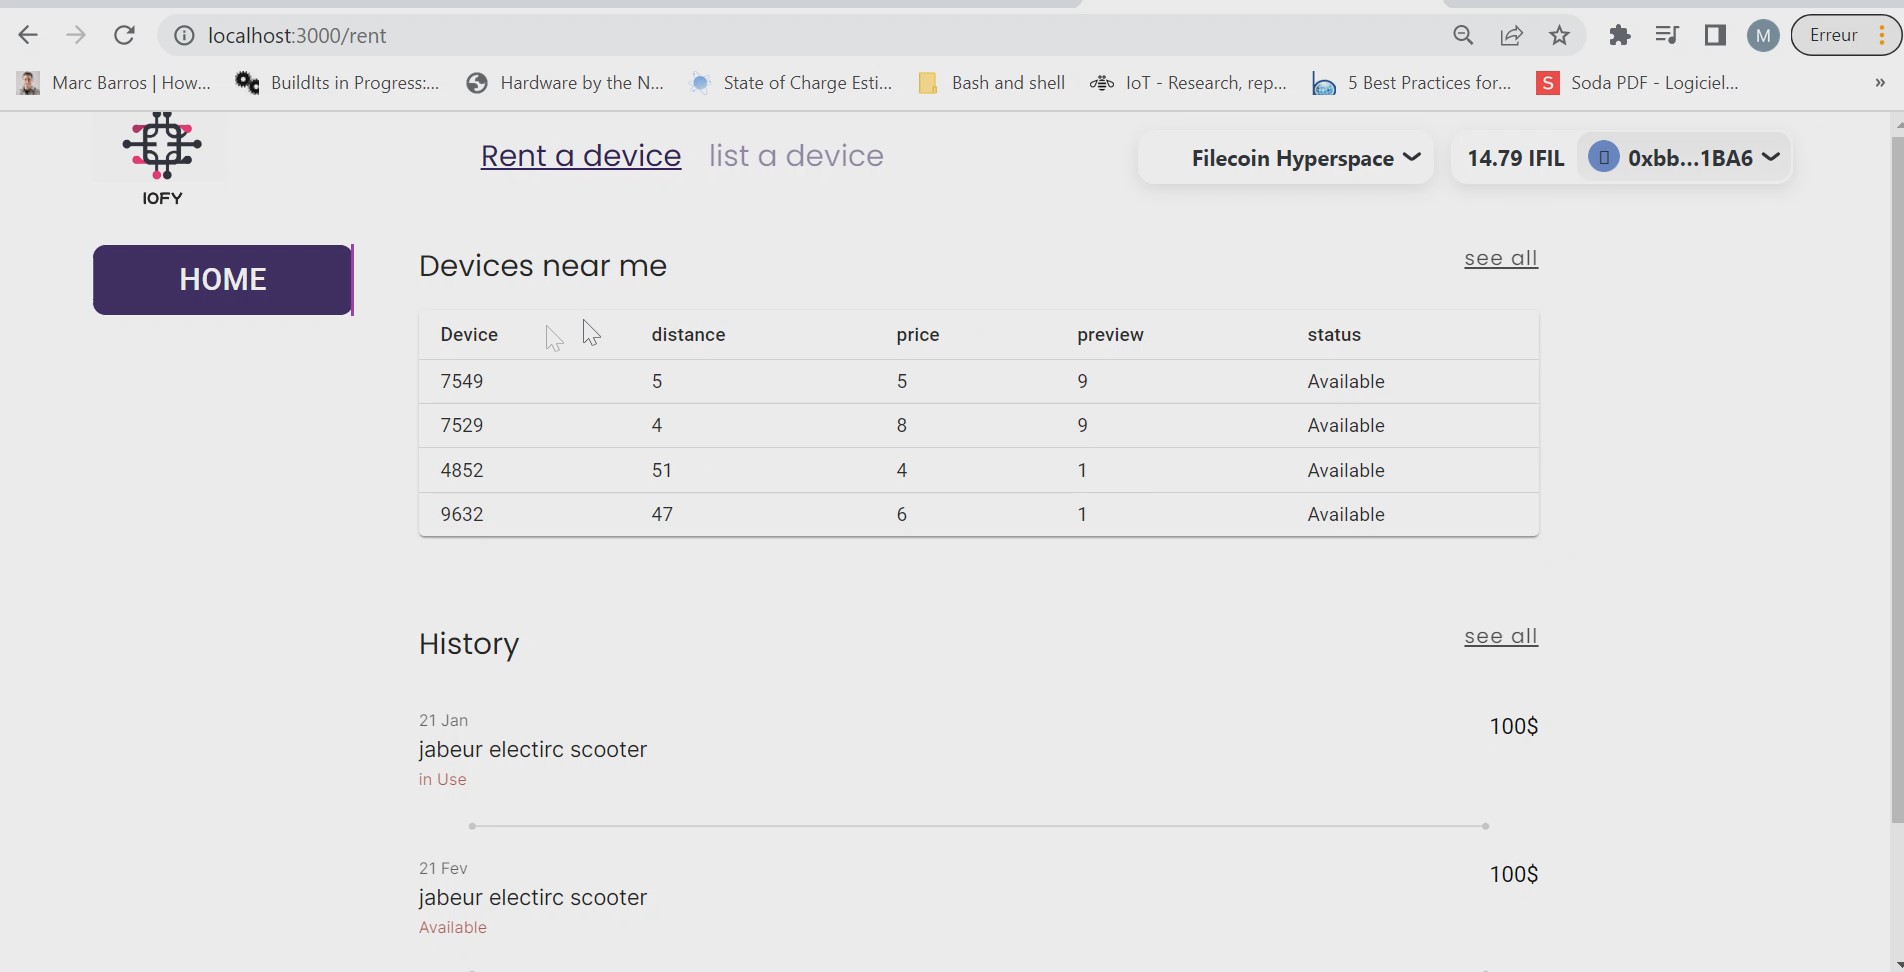Click the IOFY logo icon
This screenshot has height=972, width=1904.
162,147
